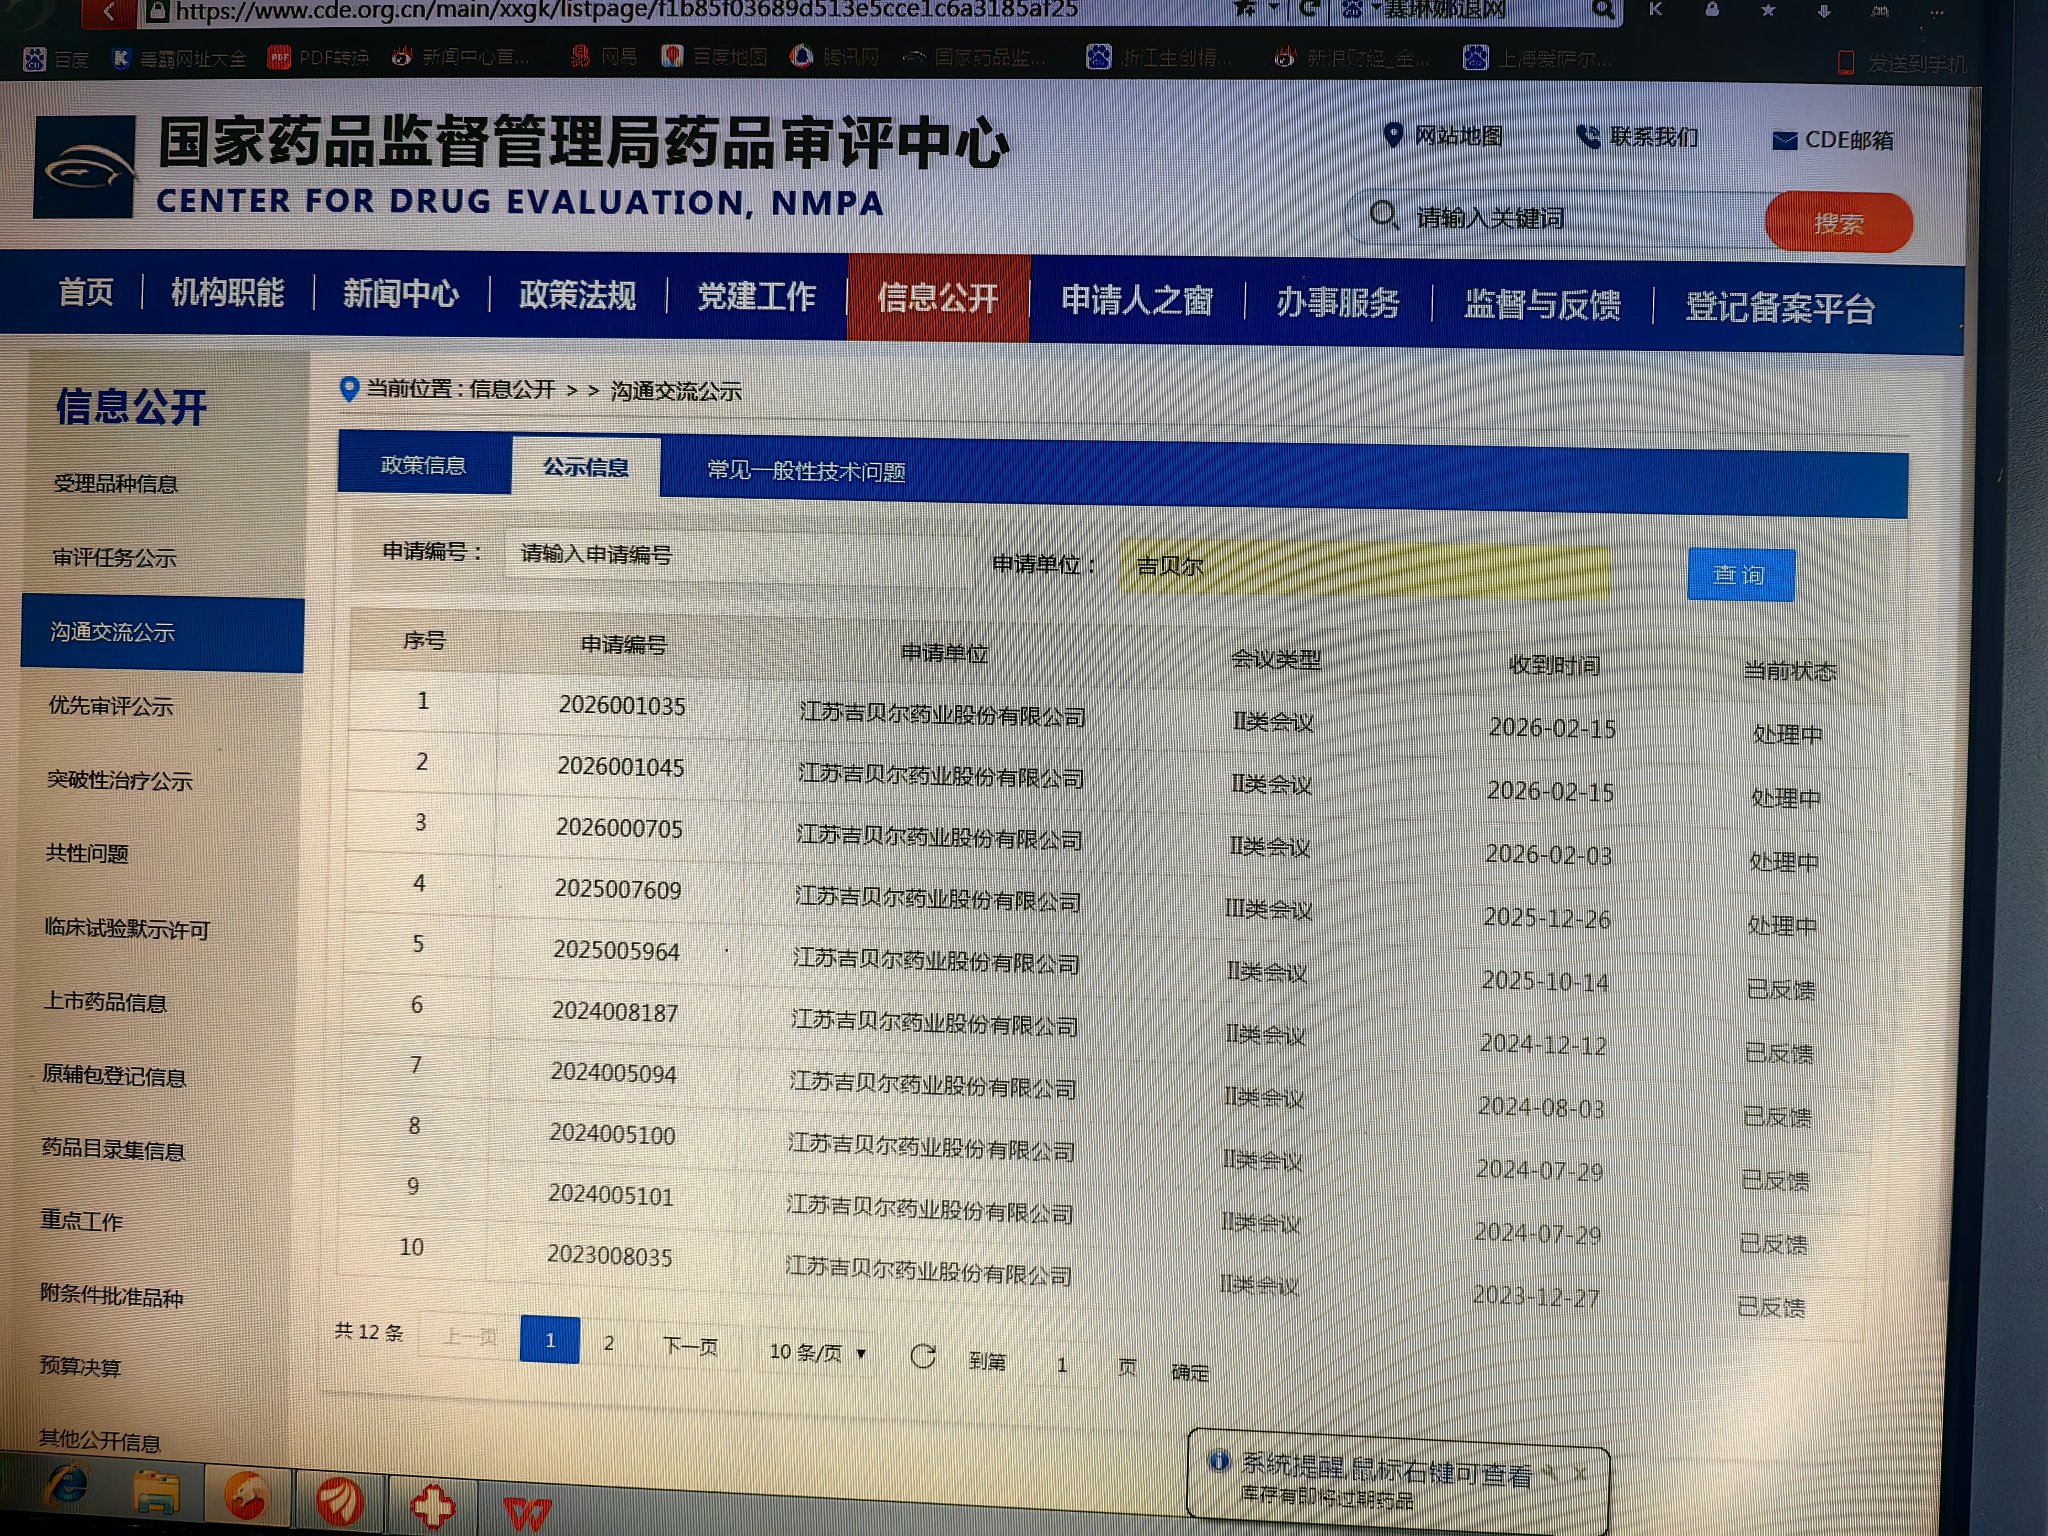The height and width of the screenshot is (1536, 2048).
Task: Launch WPS Office from taskbar
Action: [526, 1512]
